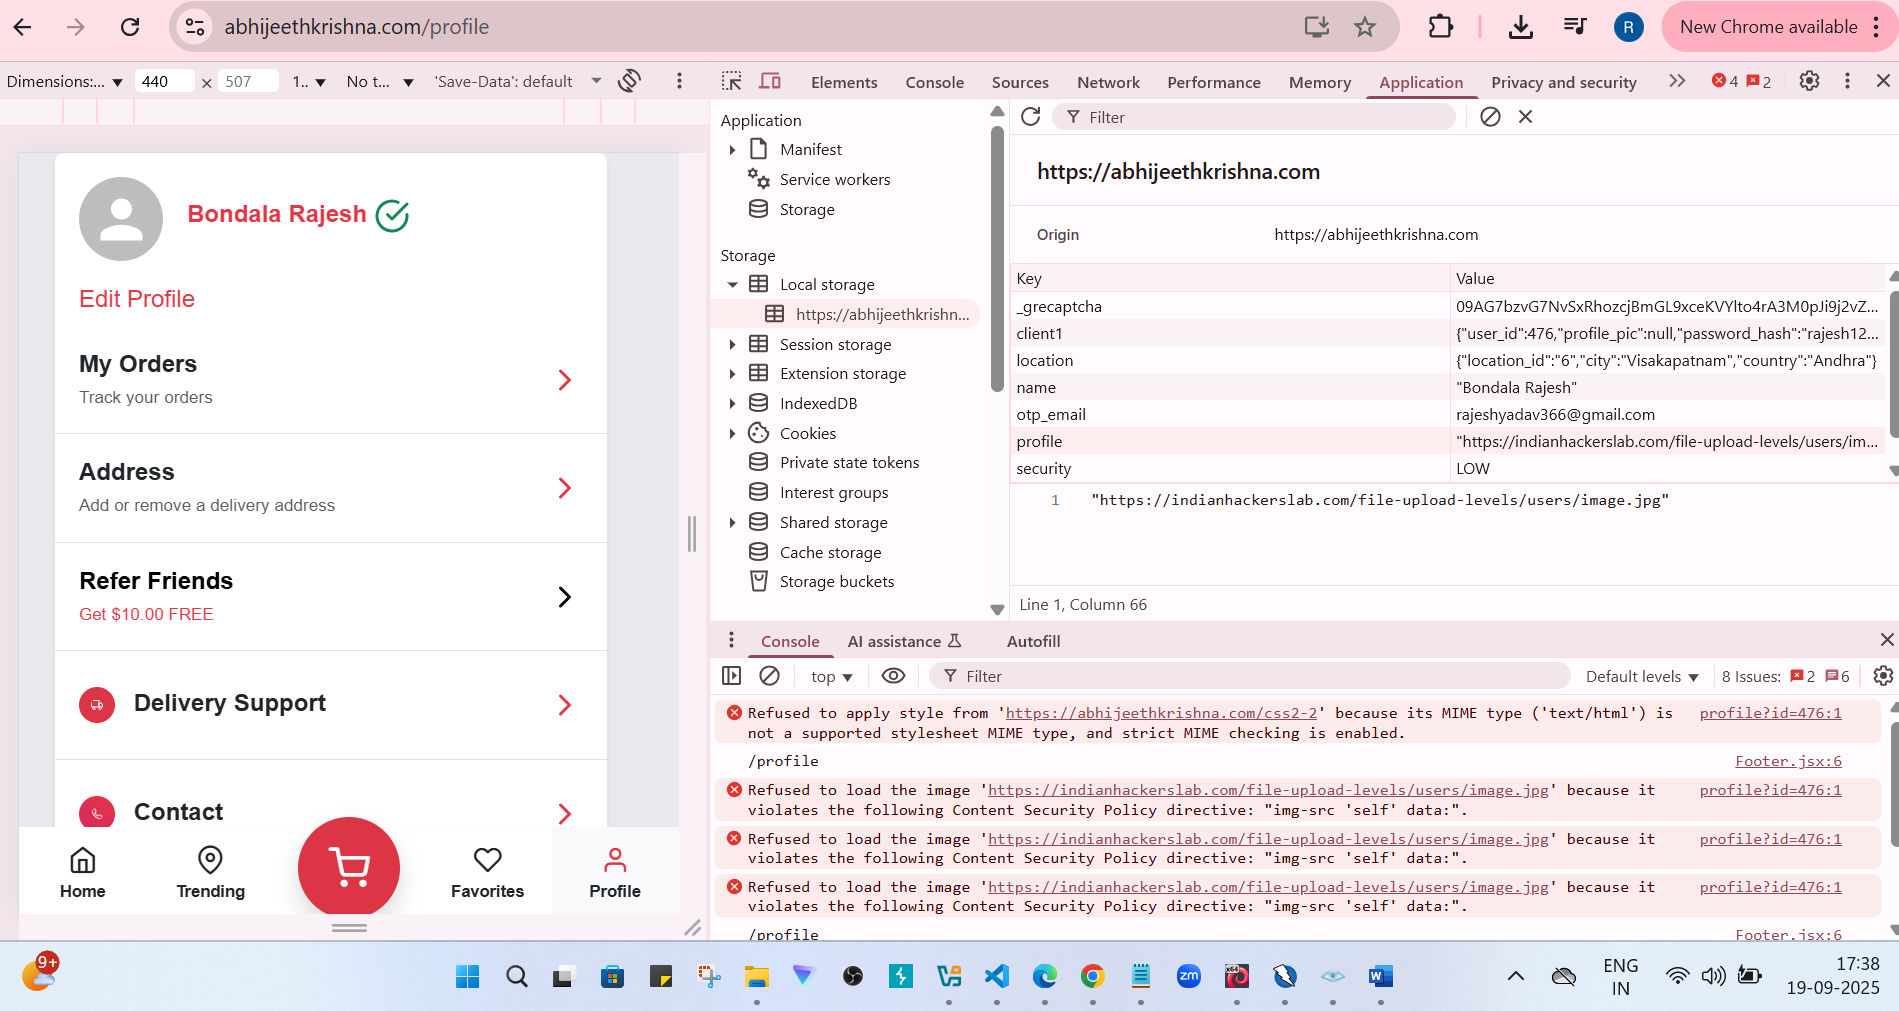This screenshot has width=1899, height=1011.
Task: Clear the console output
Action: coord(769,676)
